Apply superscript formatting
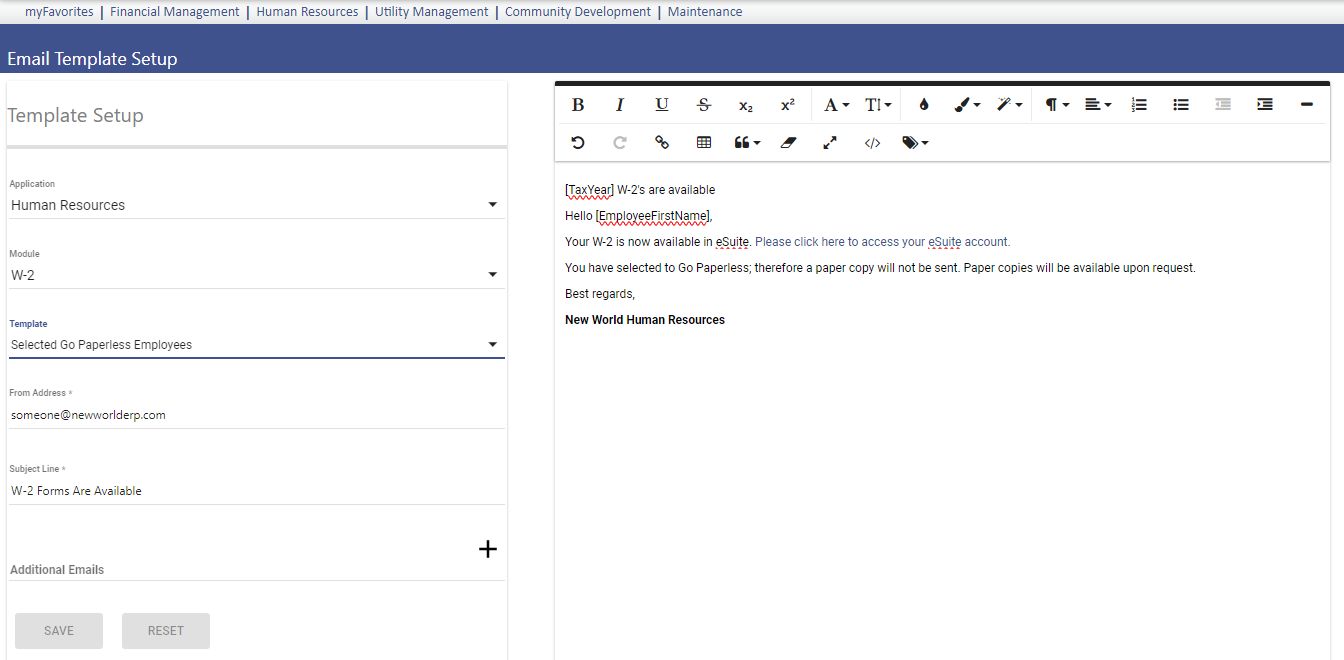Image resolution: width=1344 pixels, height=660 pixels. [x=787, y=104]
